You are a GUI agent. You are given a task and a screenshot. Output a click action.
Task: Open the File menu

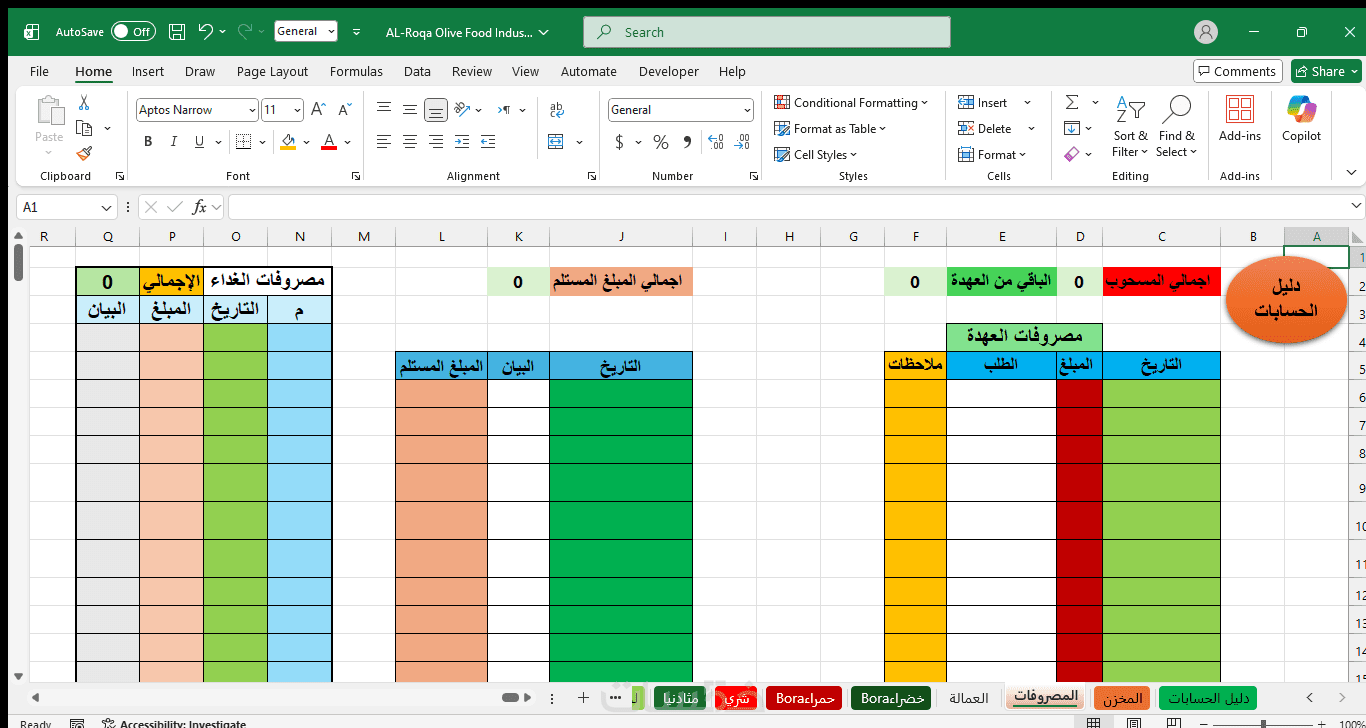(39, 71)
